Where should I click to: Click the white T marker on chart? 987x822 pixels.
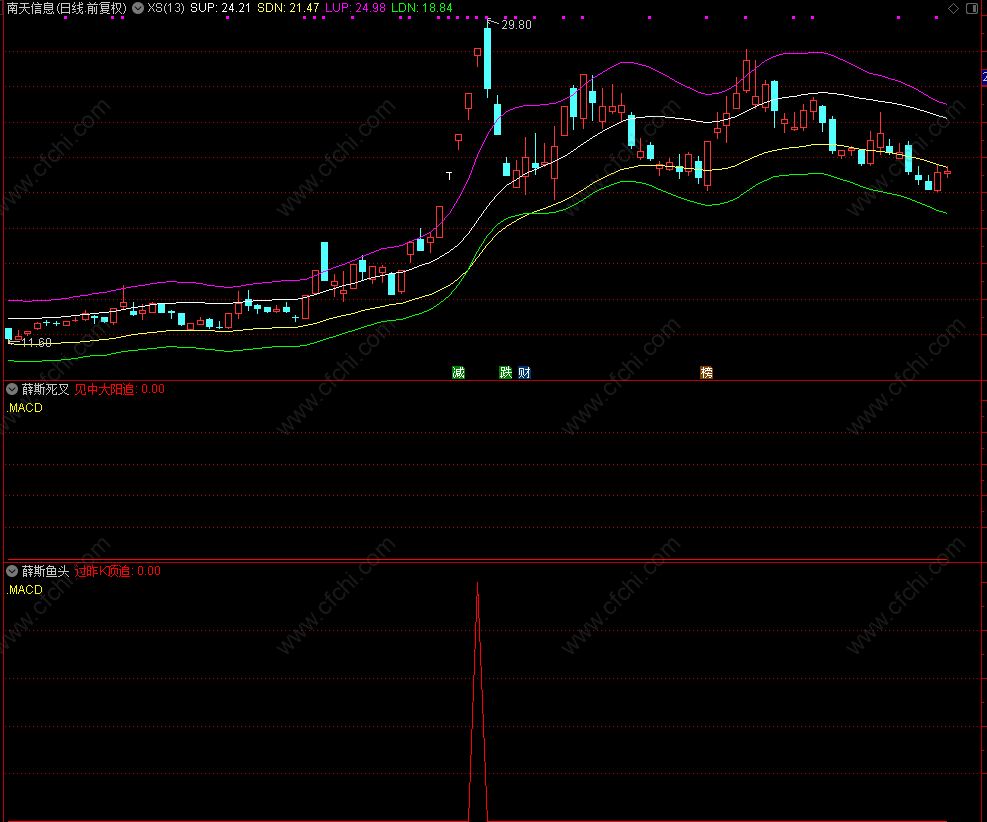449,176
